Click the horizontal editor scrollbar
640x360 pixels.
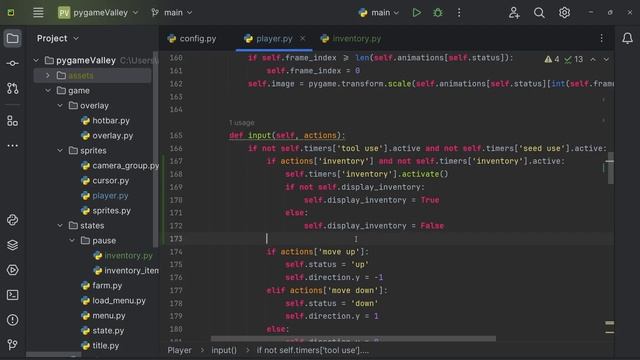(353, 338)
